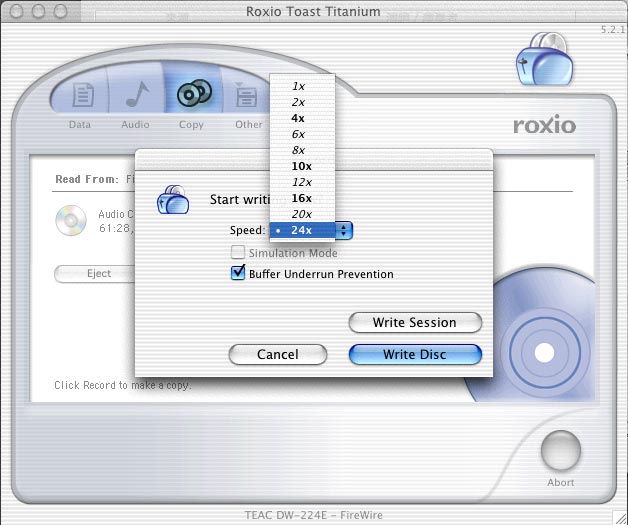Image resolution: width=628 pixels, height=525 pixels.
Task: Click the Copy tab label
Action: tap(191, 125)
